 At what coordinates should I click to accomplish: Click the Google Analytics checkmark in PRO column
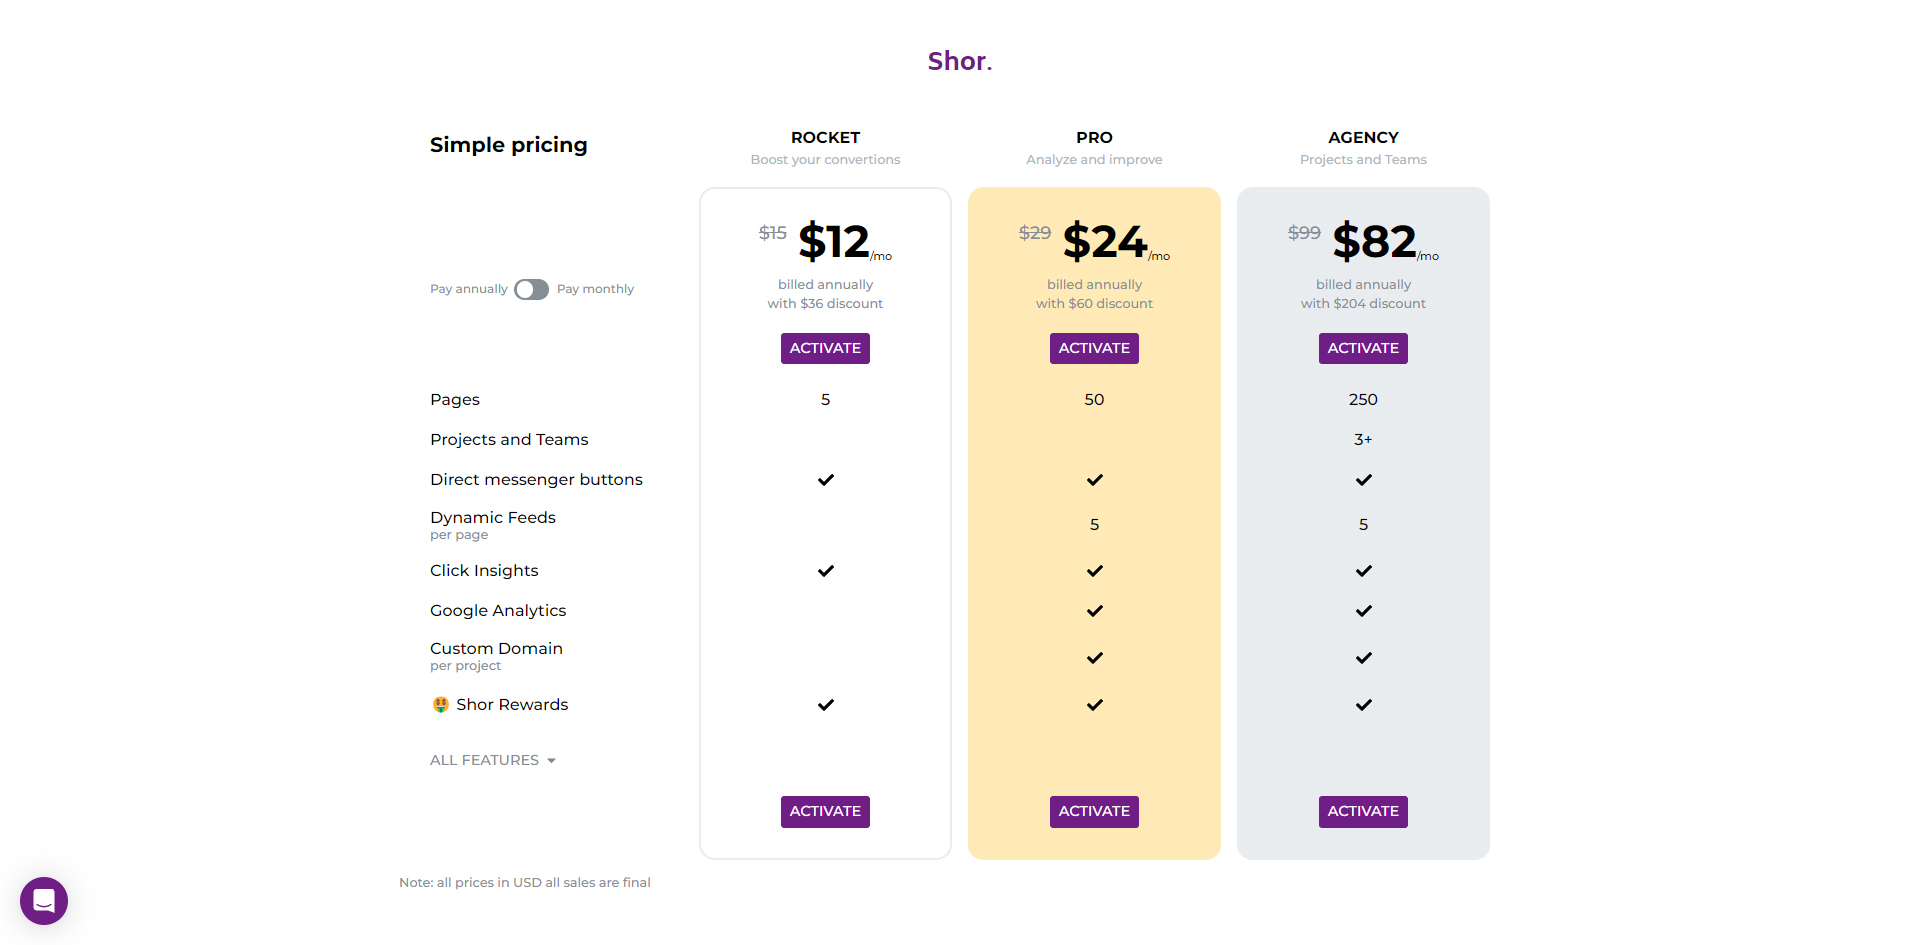tap(1094, 611)
